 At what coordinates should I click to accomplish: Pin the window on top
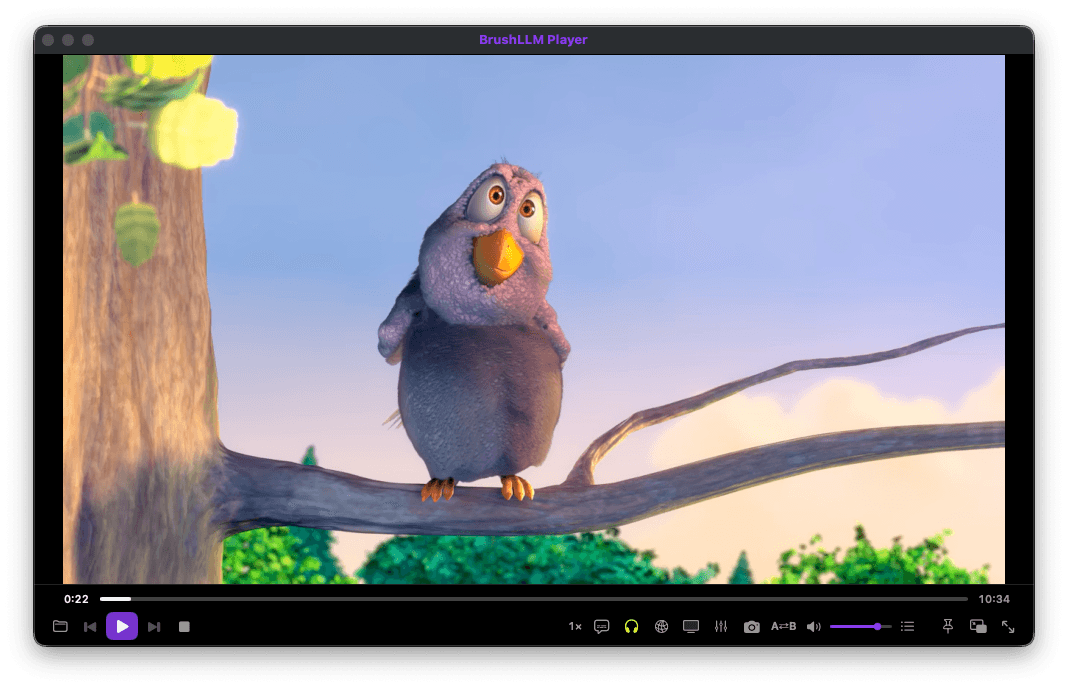tap(947, 626)
